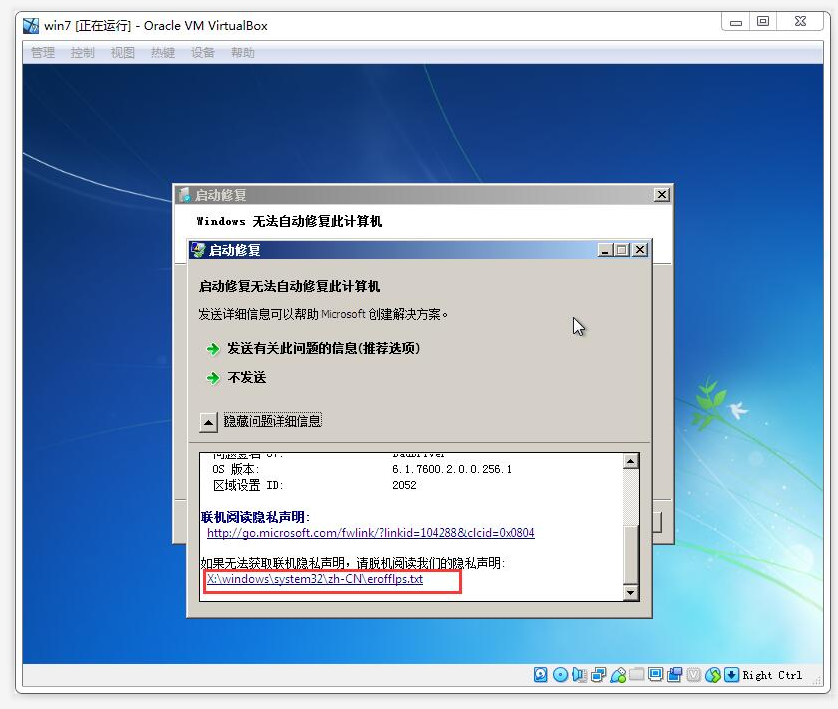Open the 控制 menu

pos(82,52)
